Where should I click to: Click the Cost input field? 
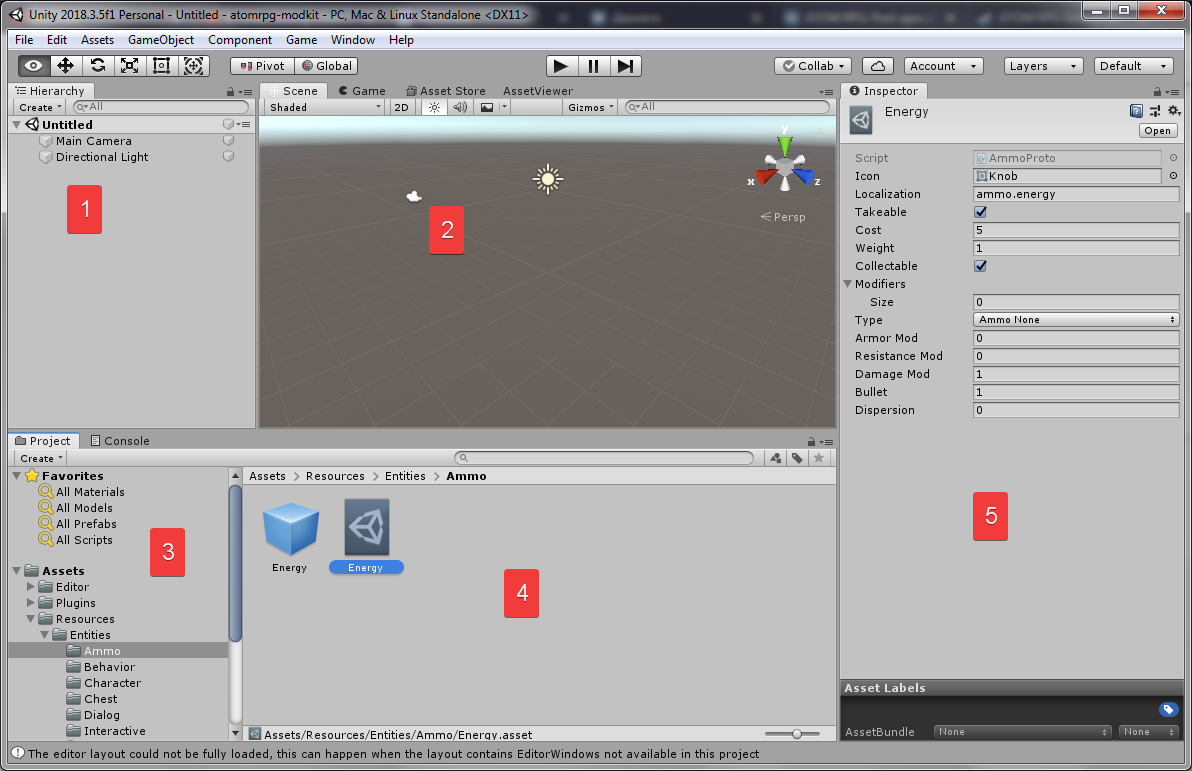[1075, 230]
